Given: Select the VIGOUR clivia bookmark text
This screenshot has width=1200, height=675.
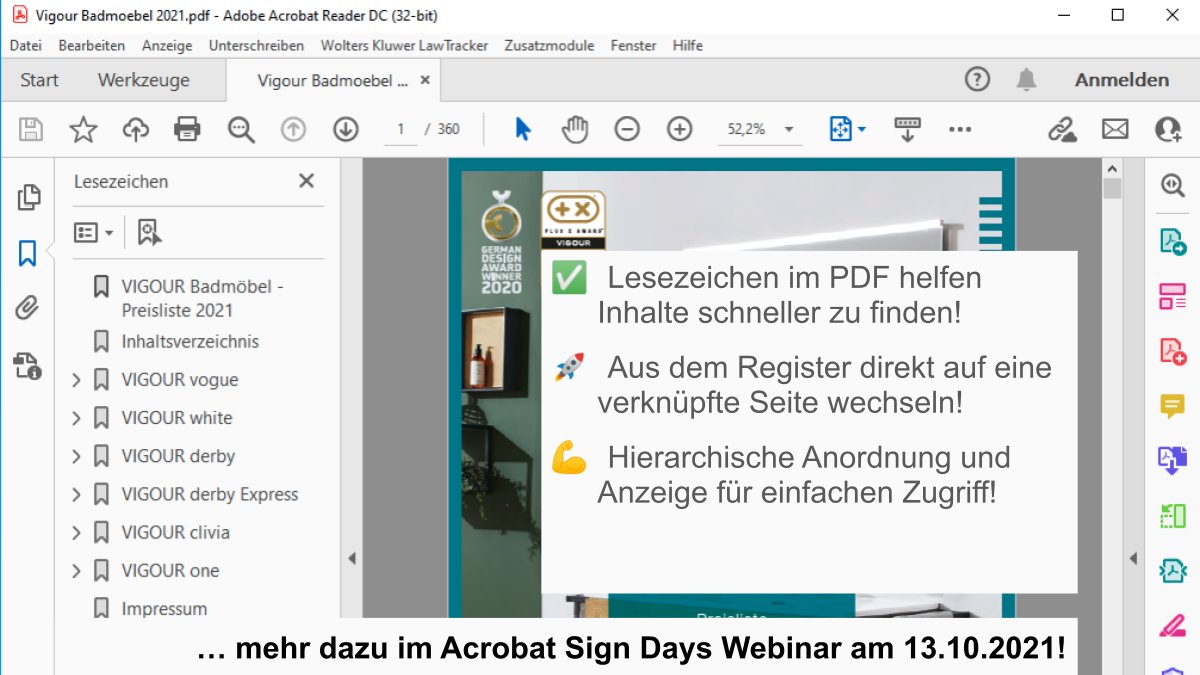Looking at the screenshot, I should (175, 532).
